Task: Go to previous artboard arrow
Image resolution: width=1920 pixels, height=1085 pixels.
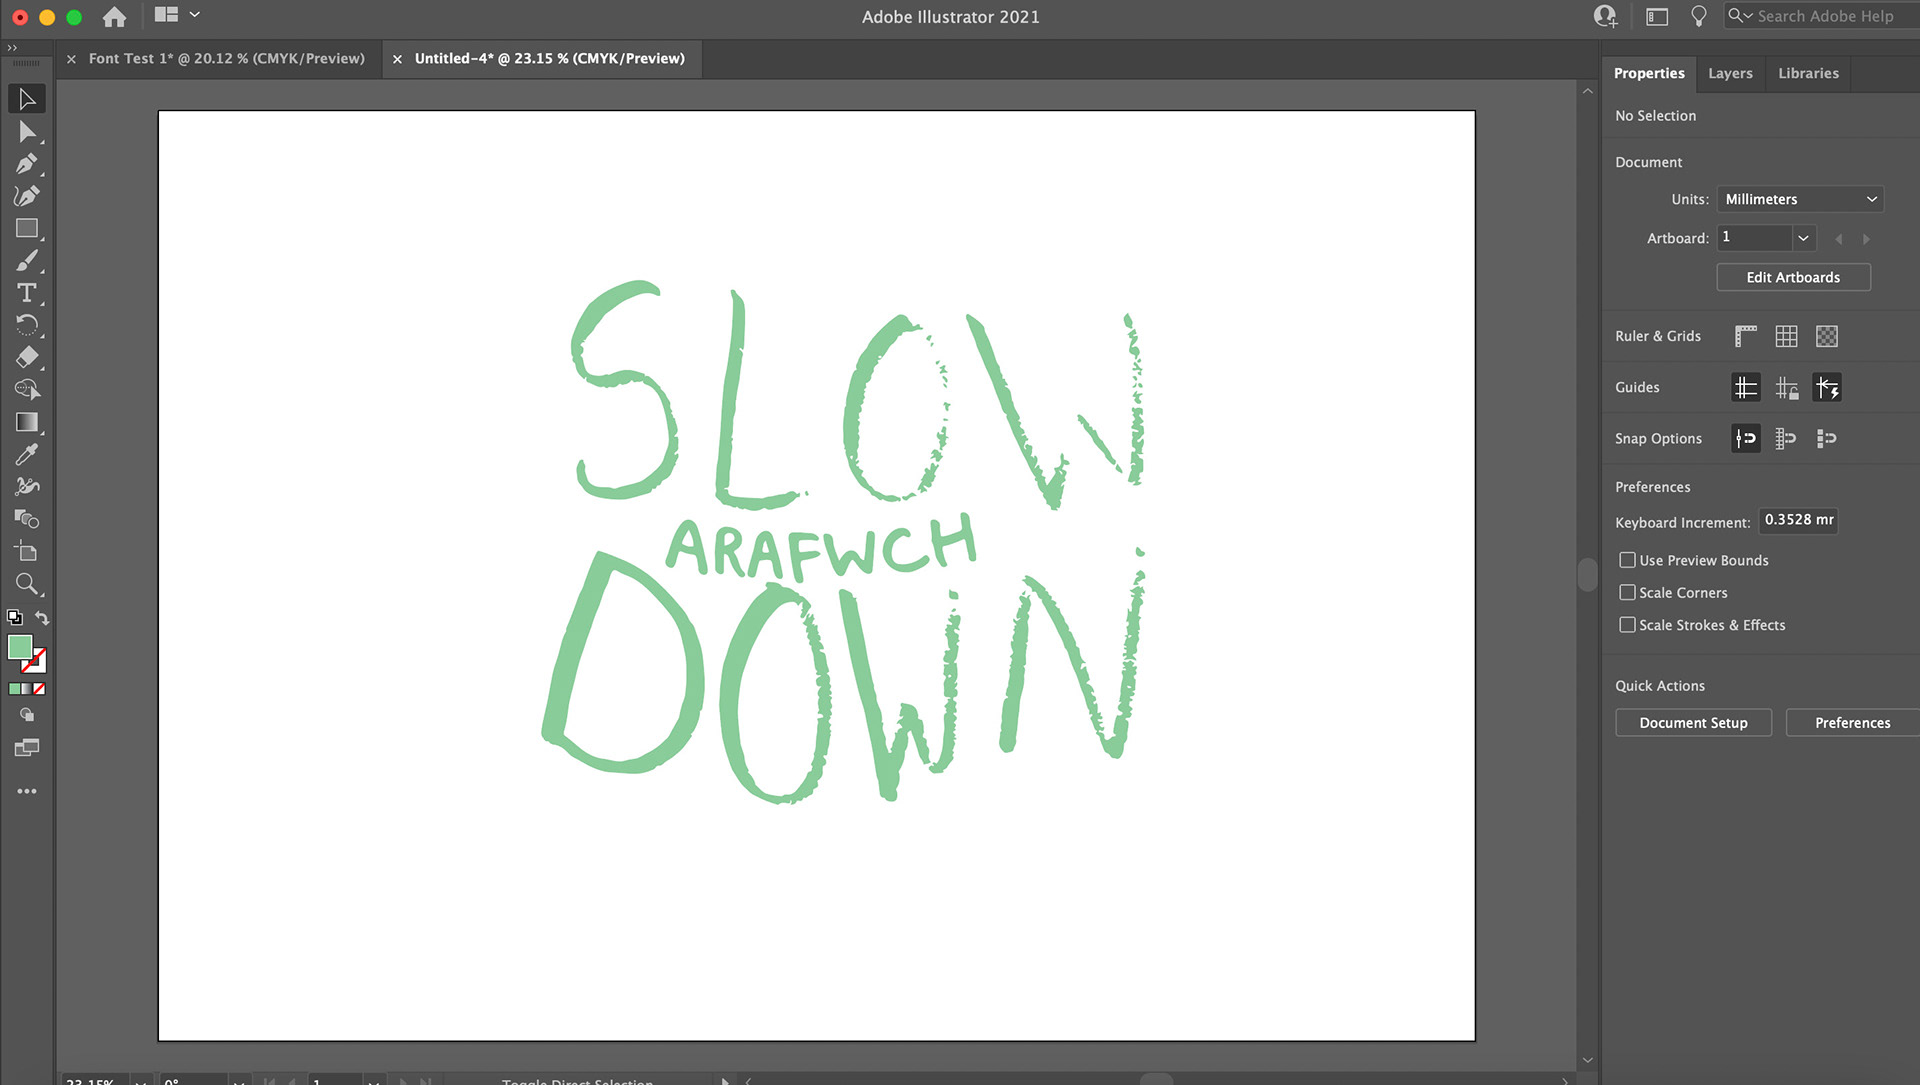Action: tap(1838, 239)
